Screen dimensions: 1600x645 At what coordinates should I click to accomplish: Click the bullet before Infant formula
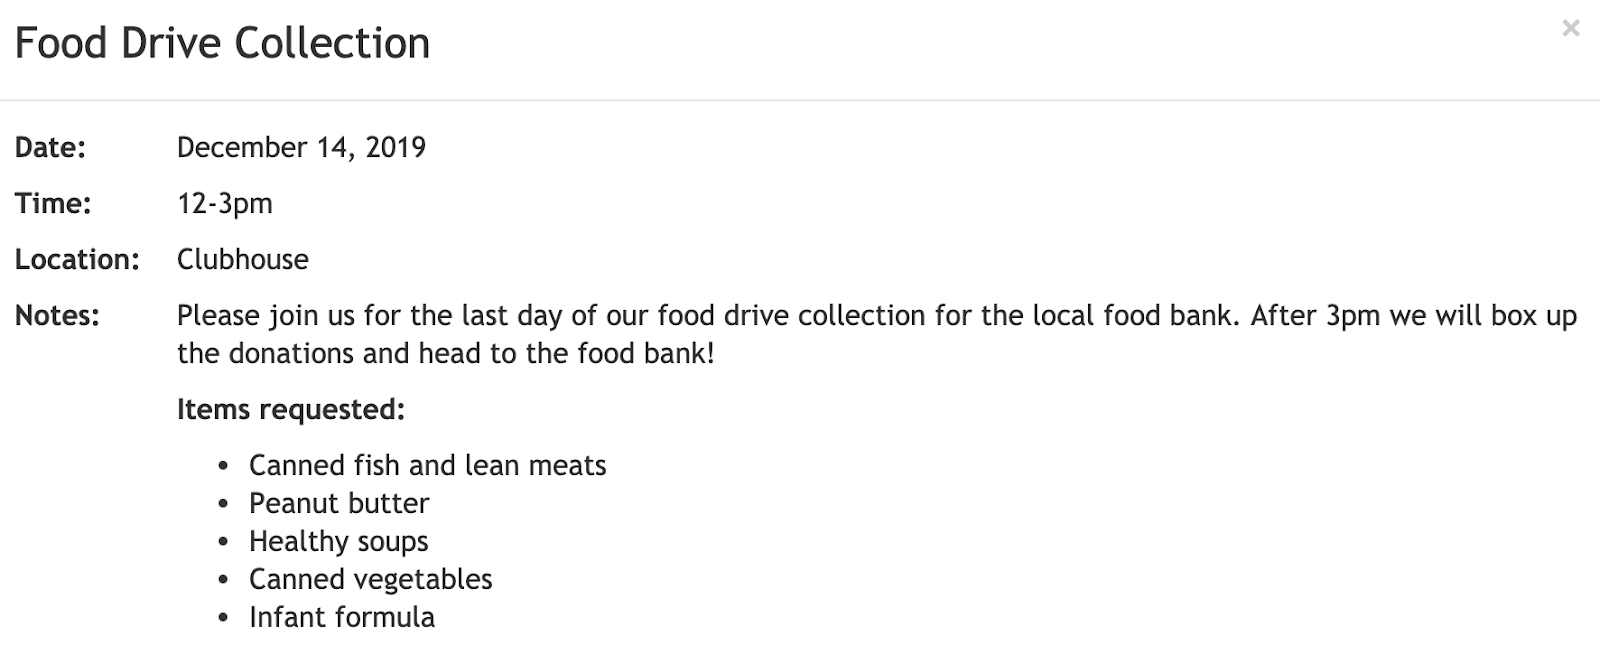[x=224, y=619]
